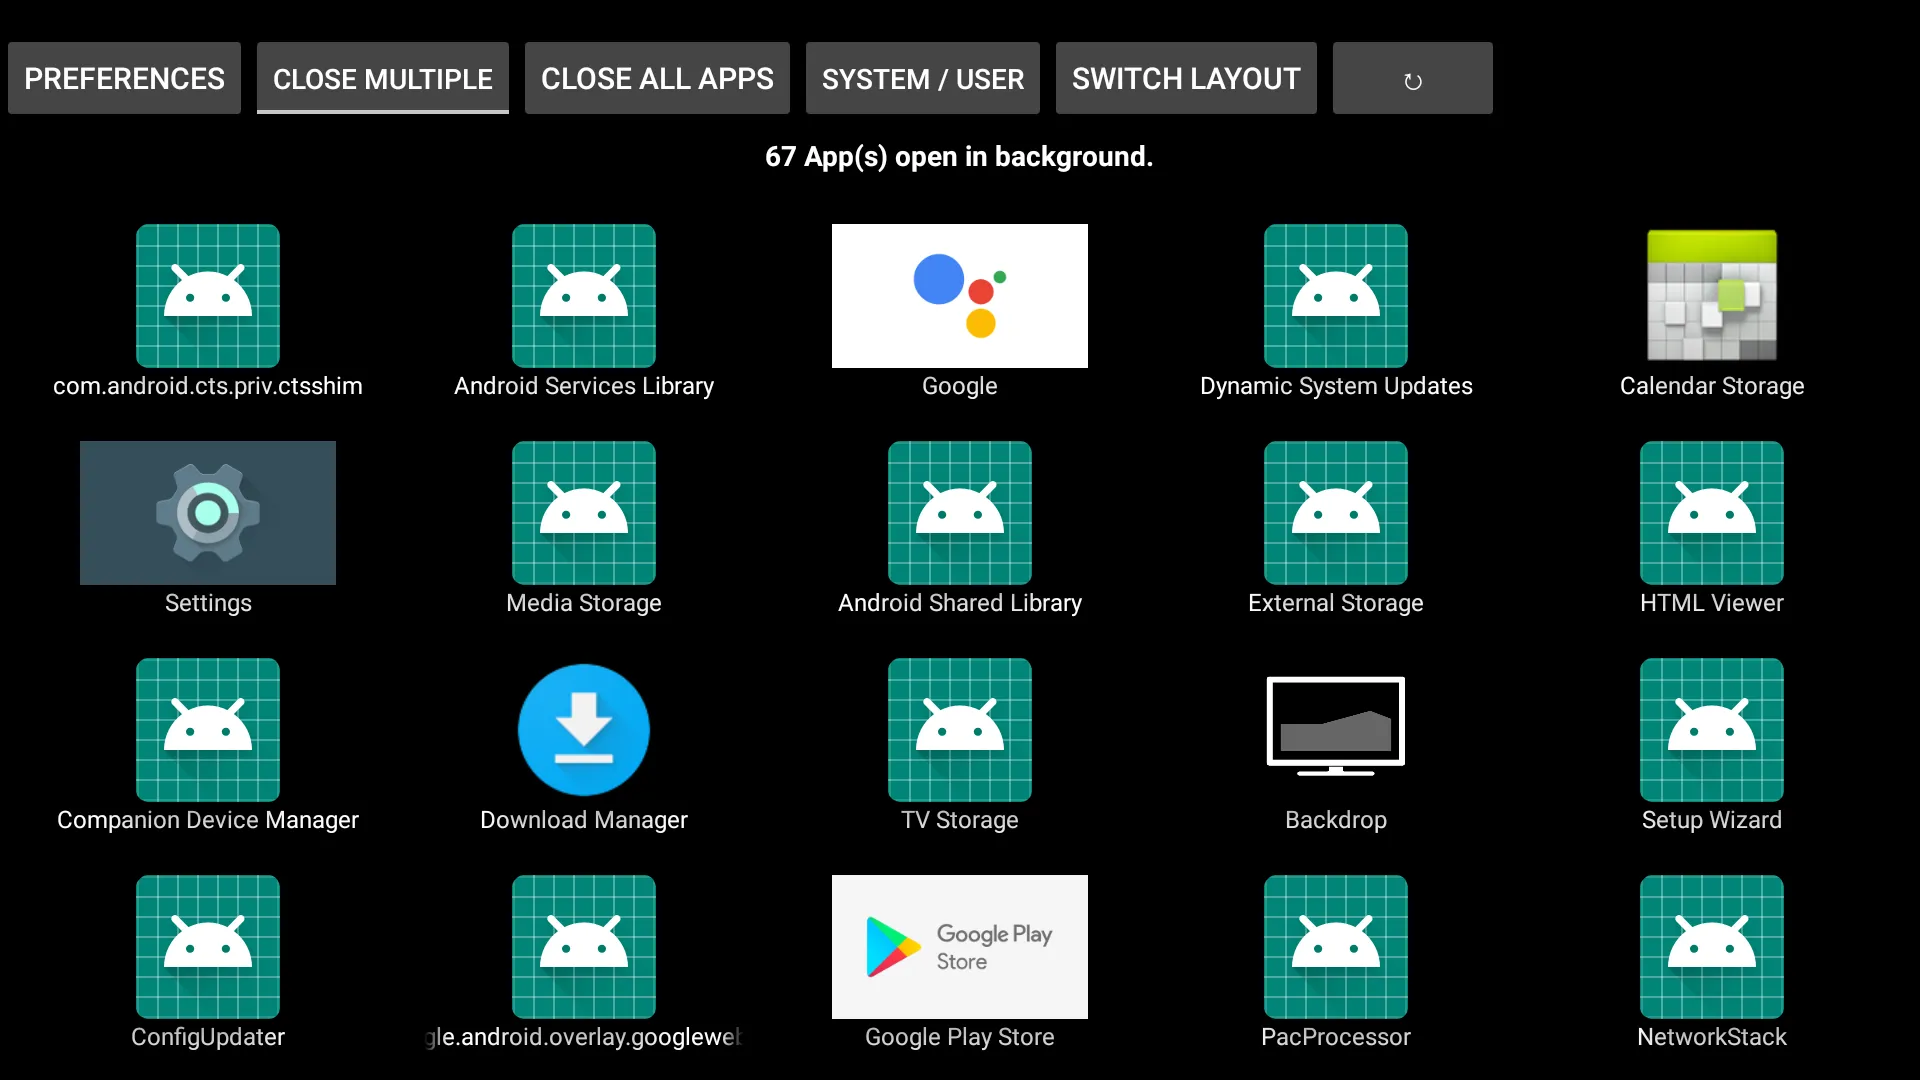
Task: Select the Dynamic System Updates icon
Action: (x=1336, y=296)
